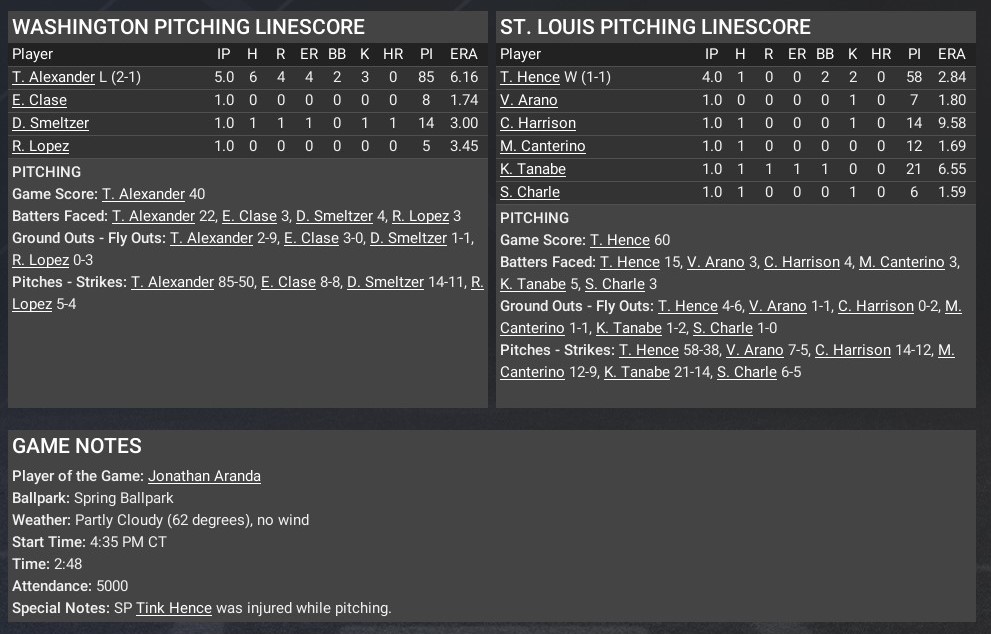
Task: Click D. Smeltzer in Washington Pitches - Strikes line
Action: pyautogui.click(x=385, y=282)
